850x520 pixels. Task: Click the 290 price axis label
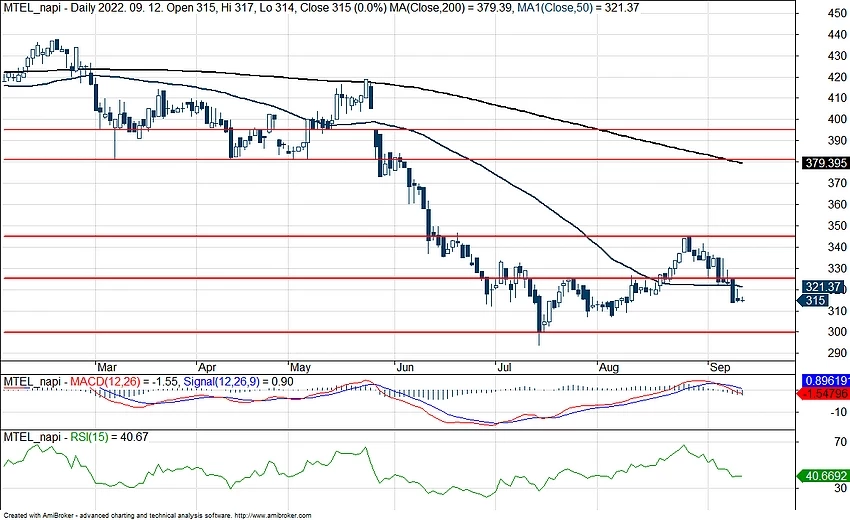[x=837, y=353]
